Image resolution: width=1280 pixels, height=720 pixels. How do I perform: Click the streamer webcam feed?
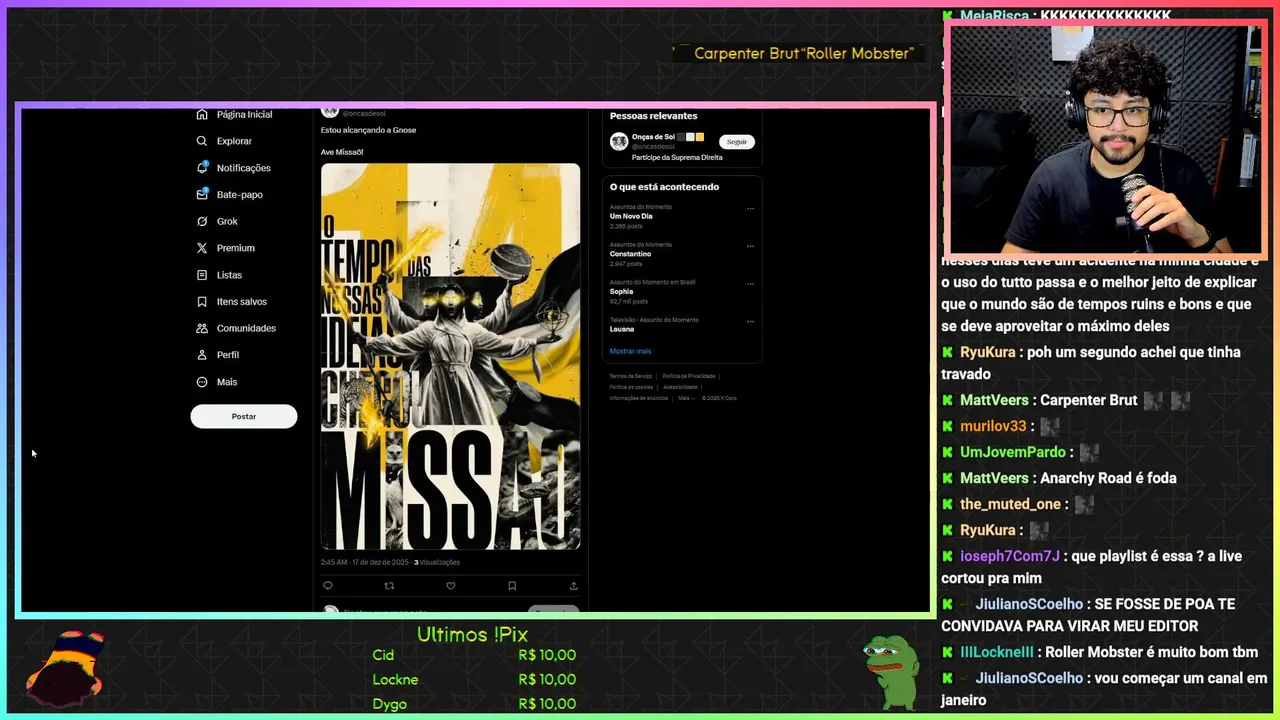1105,139
